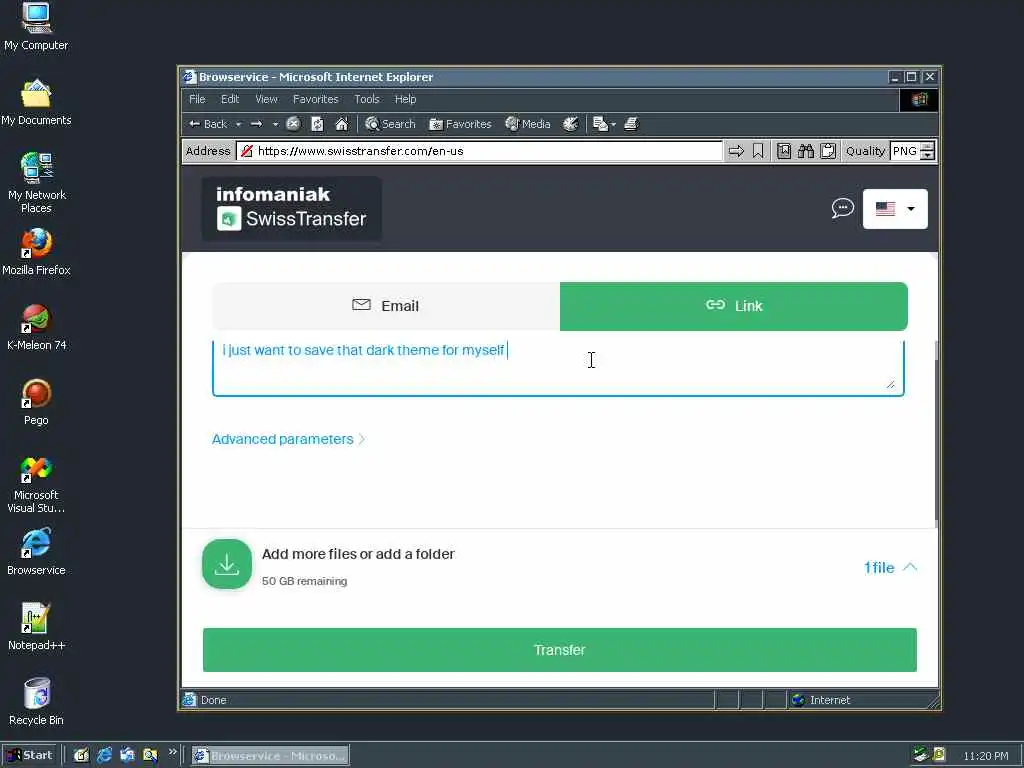
Task: Expand the quick launch overflow chevron
Action: [x=172, y=752]
